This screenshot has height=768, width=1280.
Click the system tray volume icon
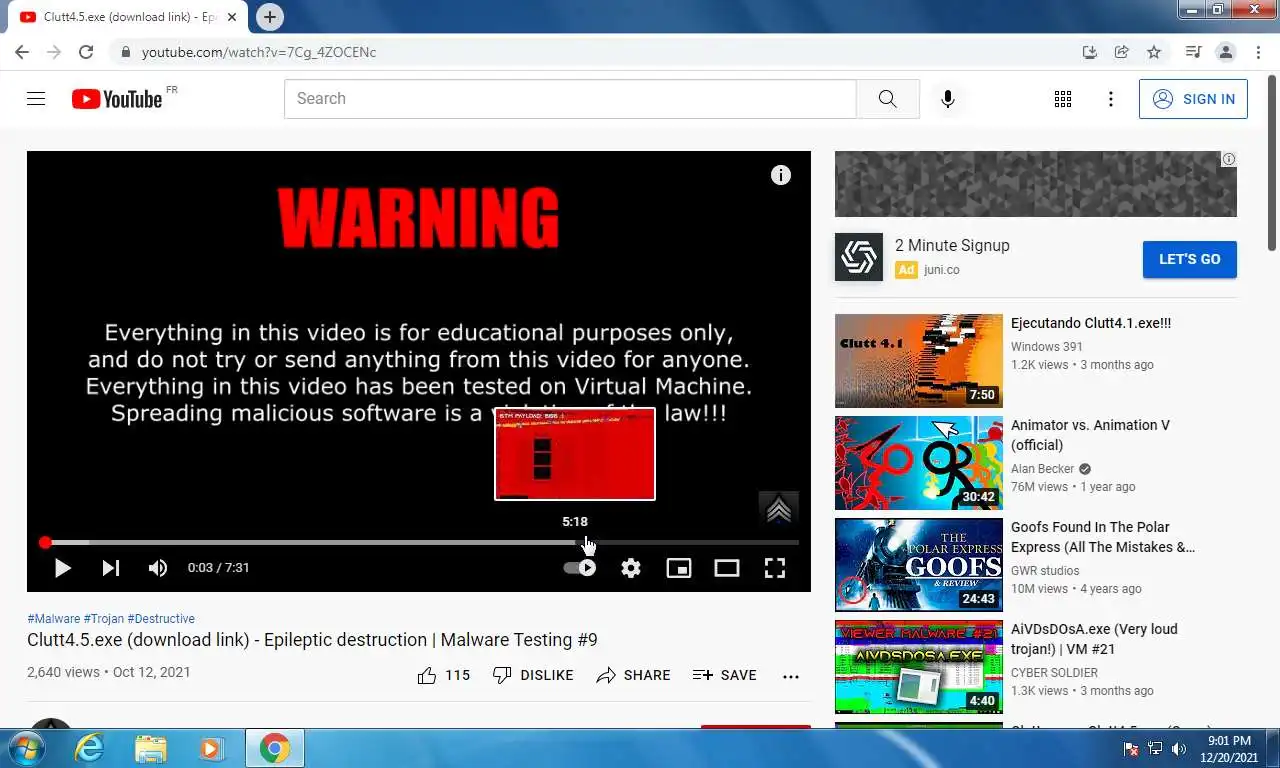click(x=1179, y=748)
